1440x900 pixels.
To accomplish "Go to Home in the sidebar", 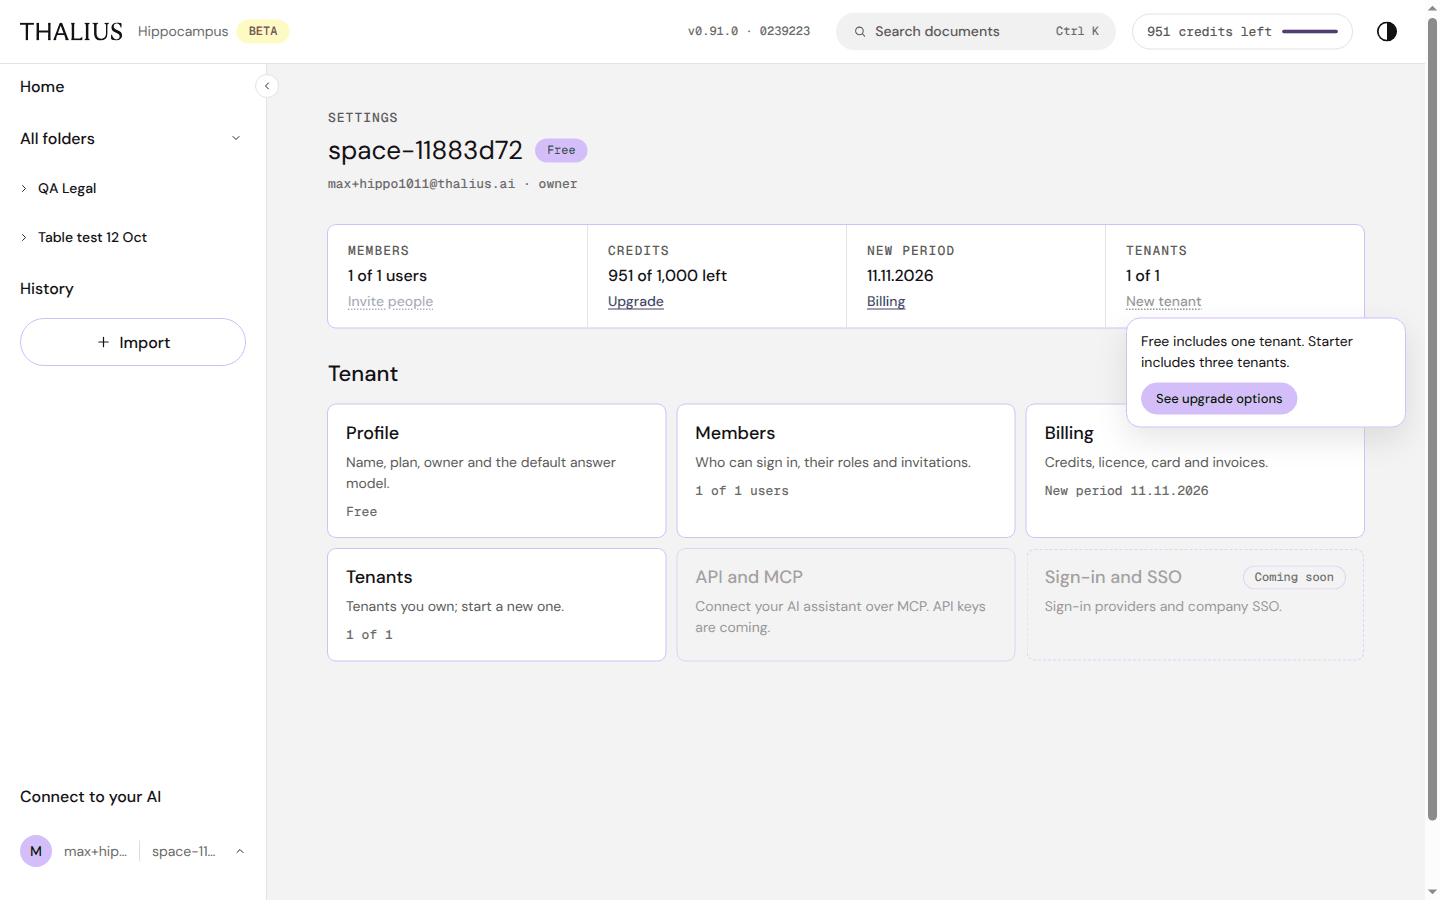I will [42, 87].
